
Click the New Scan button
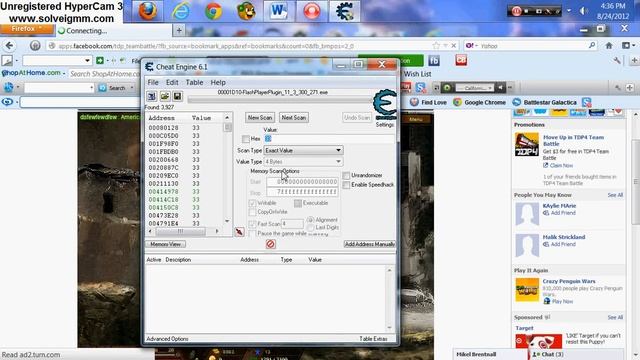(x=260, y=118)
